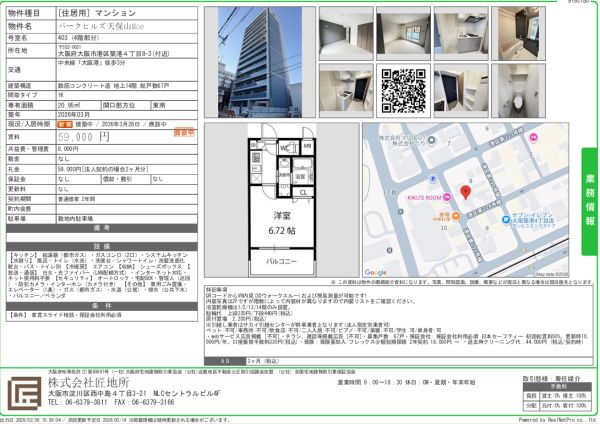Click the blue セブン-イレブン store marker
Screen dimensions: 600x424
pos(506,220)
